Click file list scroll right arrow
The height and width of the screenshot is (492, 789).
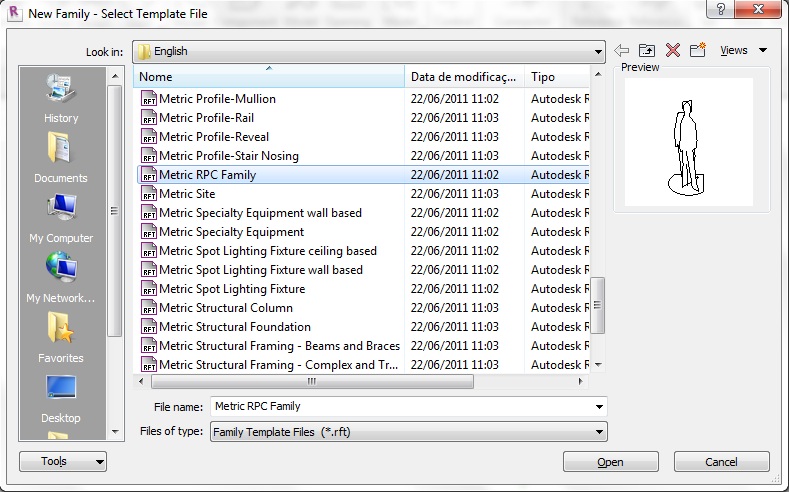[x=581, y=381]
